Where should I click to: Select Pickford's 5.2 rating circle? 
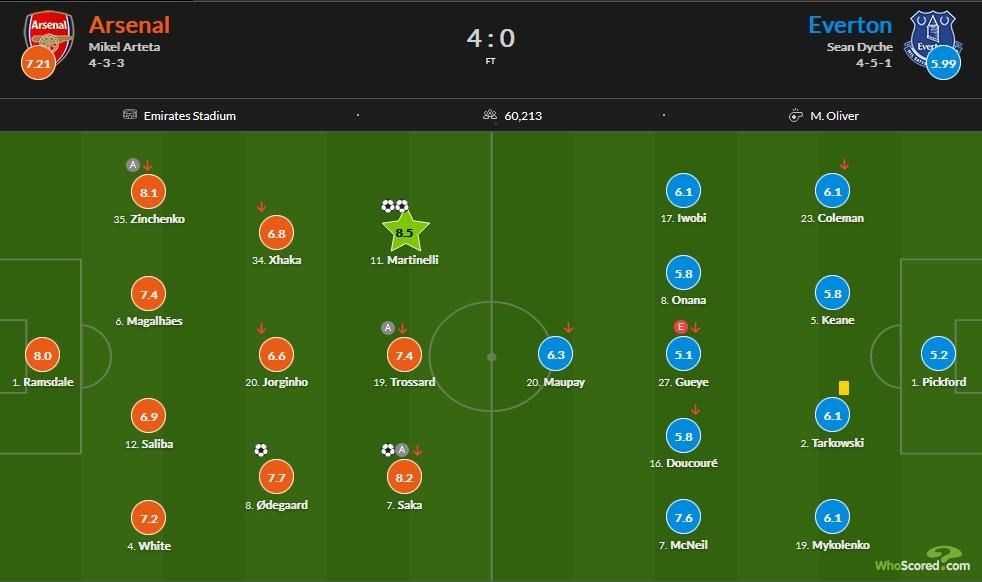[x=939, y=355]
